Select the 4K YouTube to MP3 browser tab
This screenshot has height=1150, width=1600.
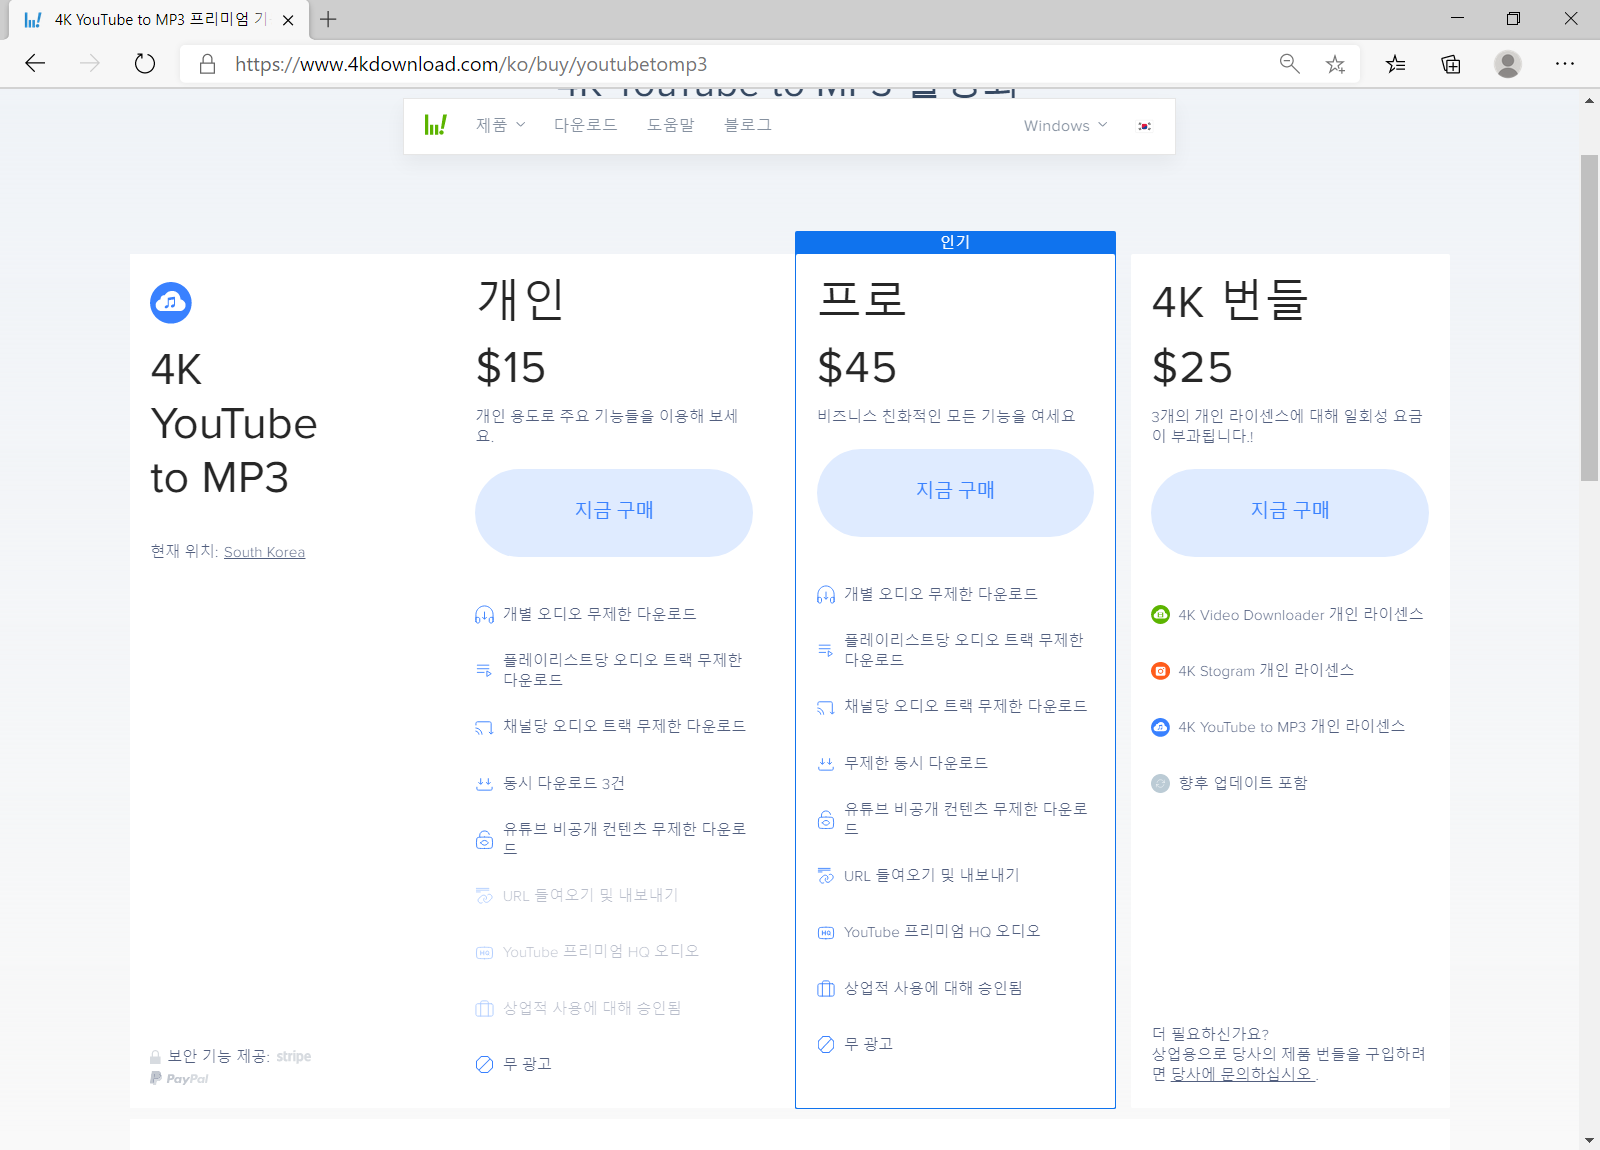point(160,20)
